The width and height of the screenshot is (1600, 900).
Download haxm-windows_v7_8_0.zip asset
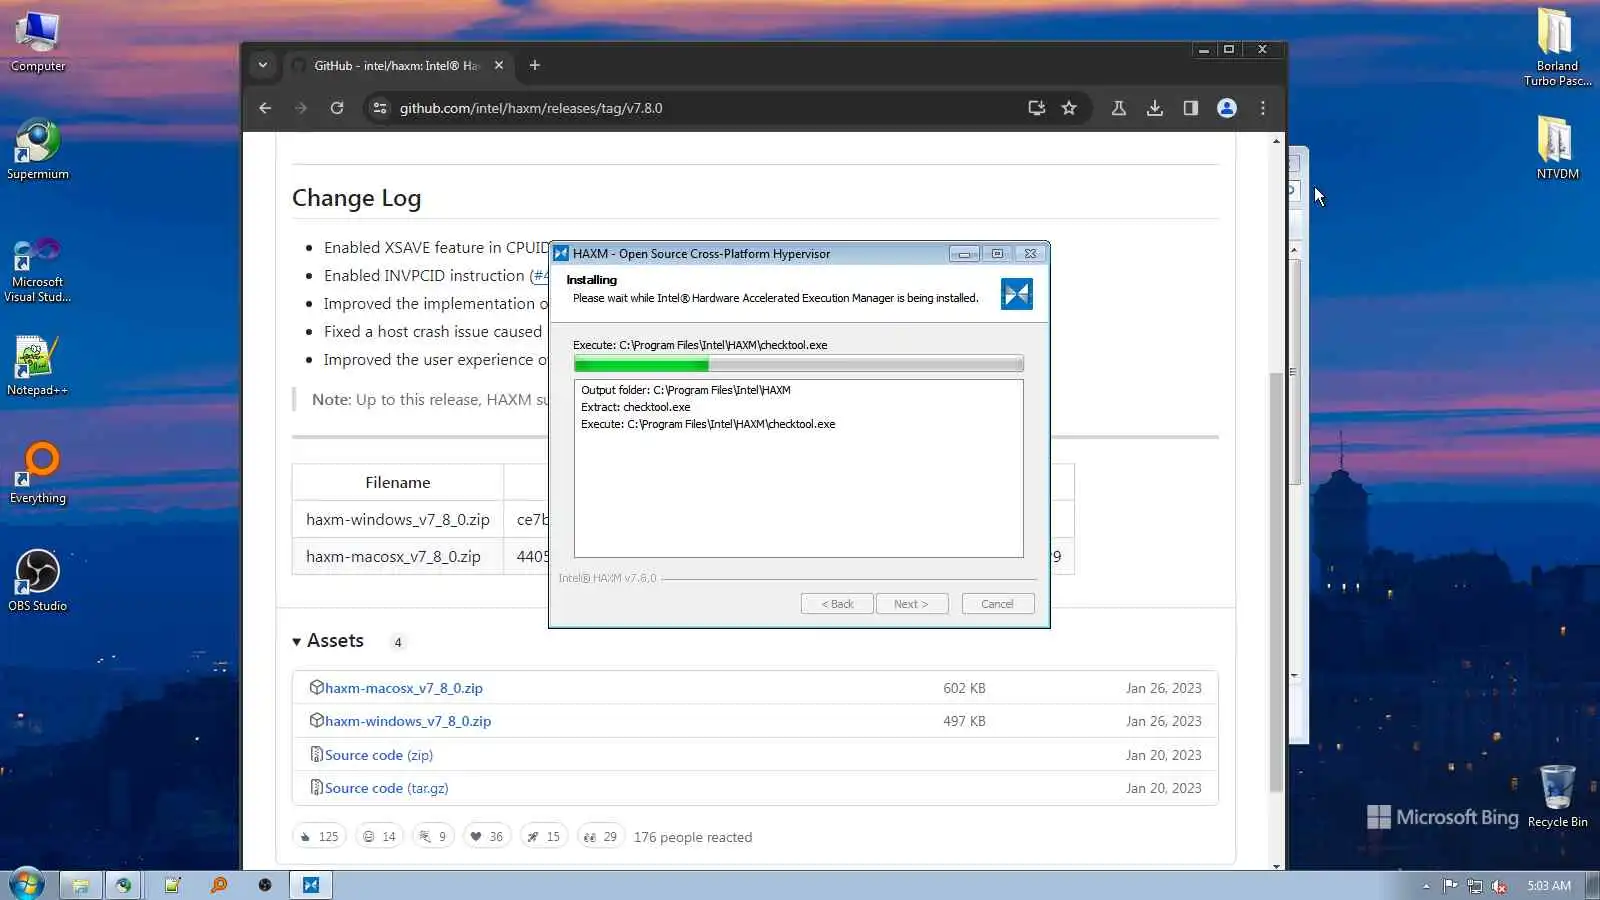(x=408, y=721)
